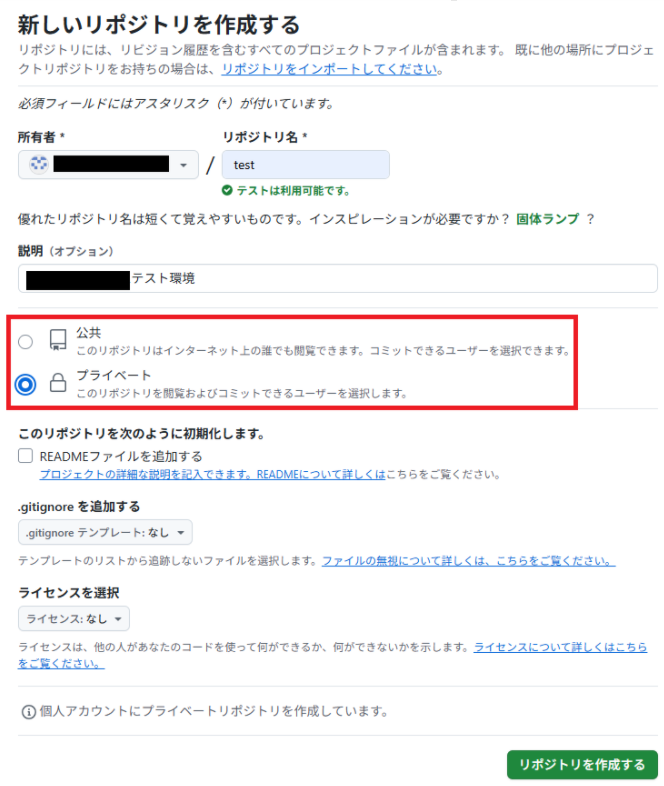Click the repository name field containing test
The width and height of the screenshot is (664, 786).
point(306,164)
